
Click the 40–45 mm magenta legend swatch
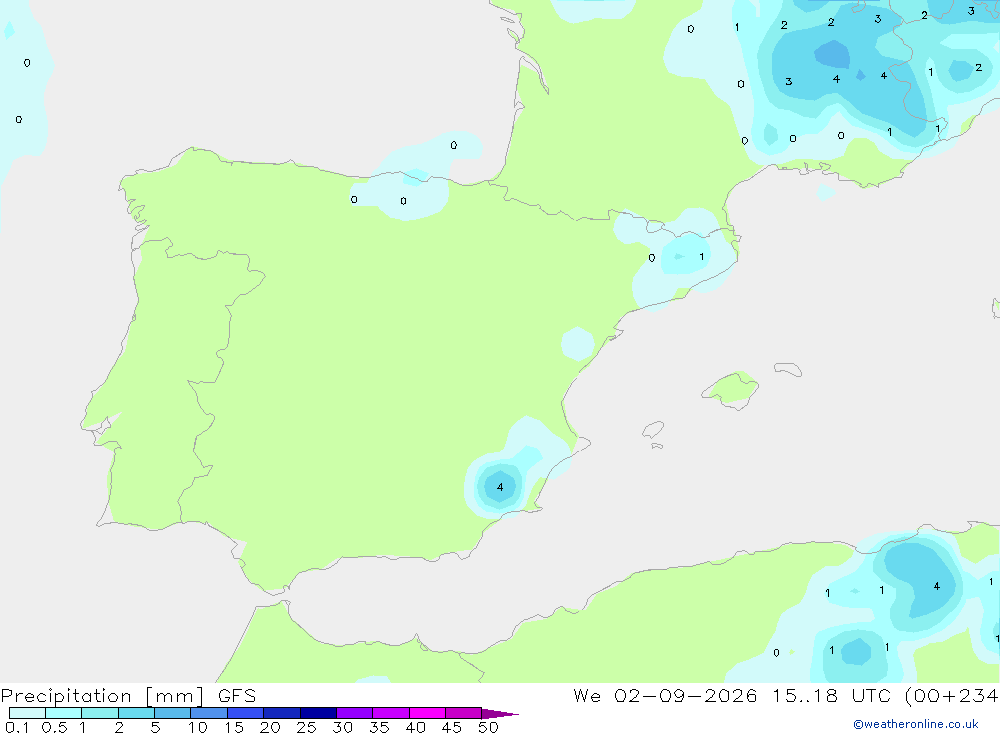pyautogui.click(x=427, y=713)
